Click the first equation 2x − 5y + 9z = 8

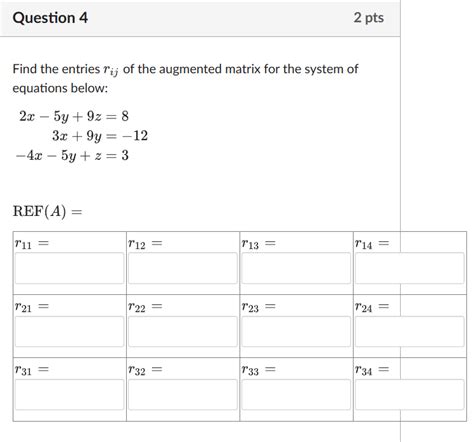tap(74, 116)
